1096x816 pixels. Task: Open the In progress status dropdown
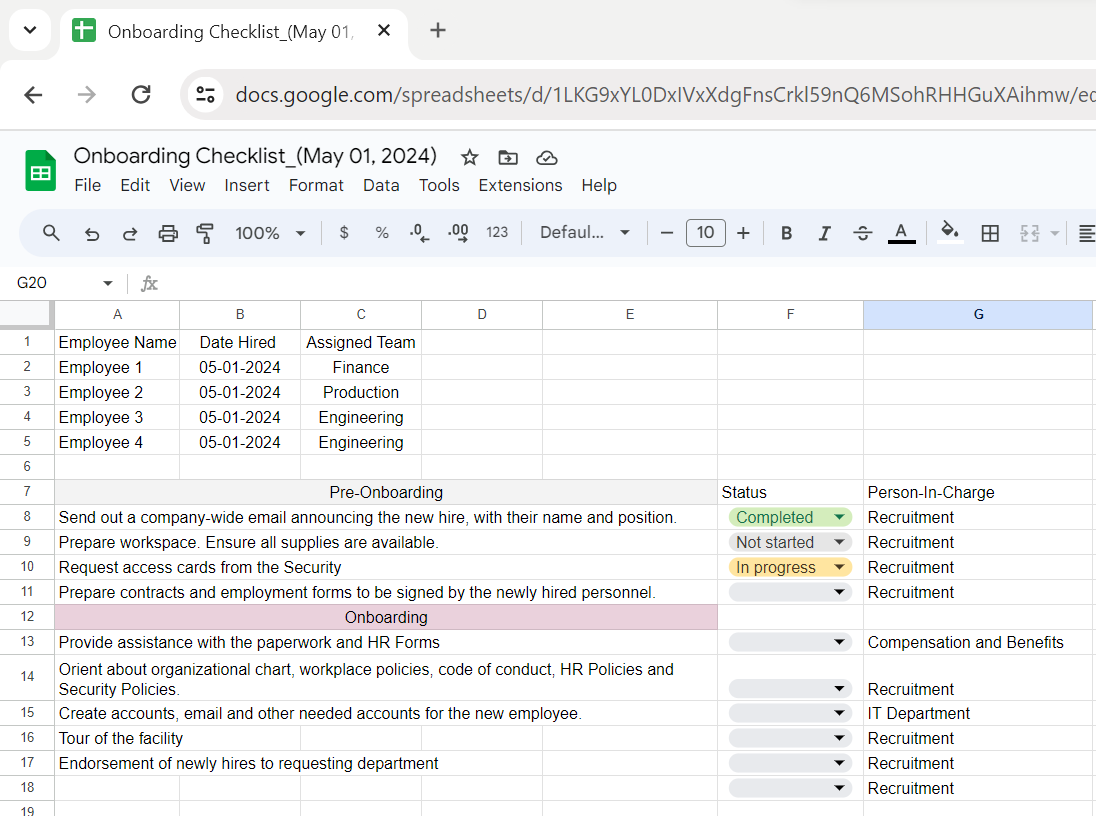[790, 567]
